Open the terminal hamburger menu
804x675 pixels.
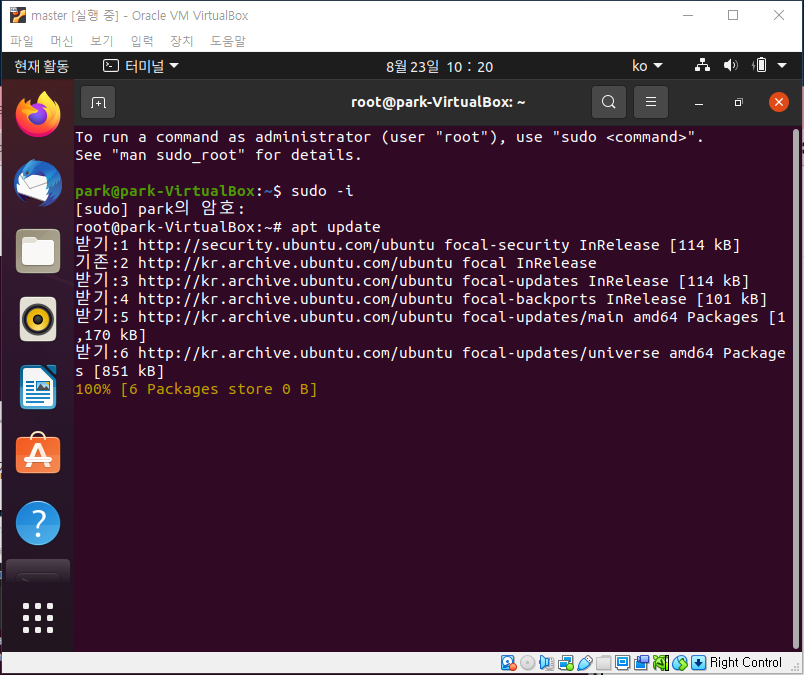tap(651, 102)
